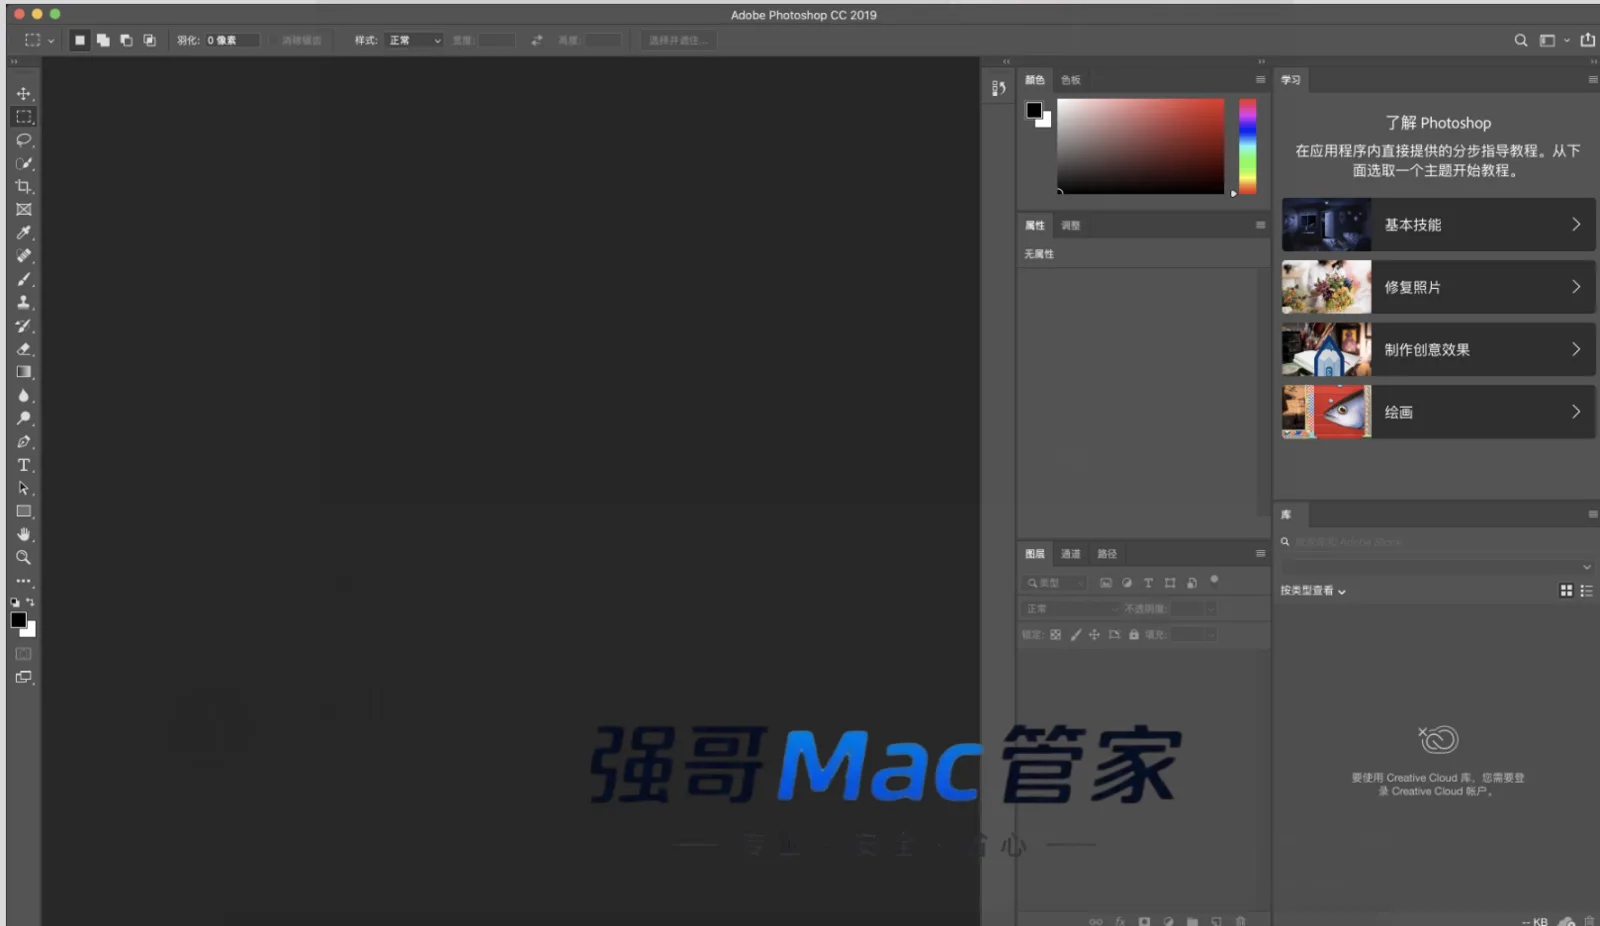Toggle Quick Mask mode
Image resolution: width=1600 pixels, height=926 pixels.
click(24, 654)
